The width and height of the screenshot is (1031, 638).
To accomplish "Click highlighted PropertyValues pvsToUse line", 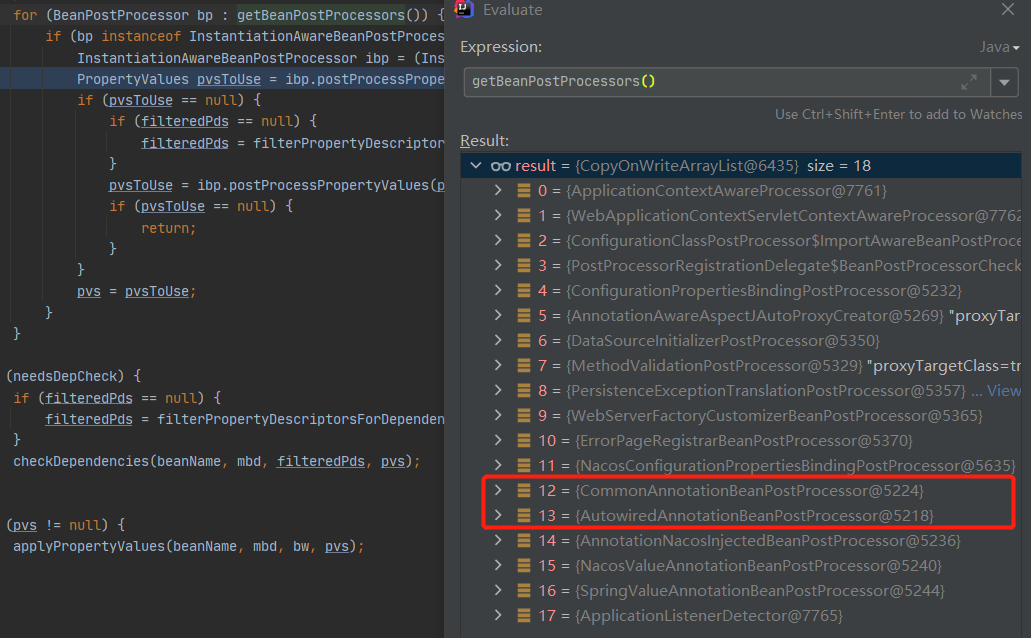I will coord(222,79).
